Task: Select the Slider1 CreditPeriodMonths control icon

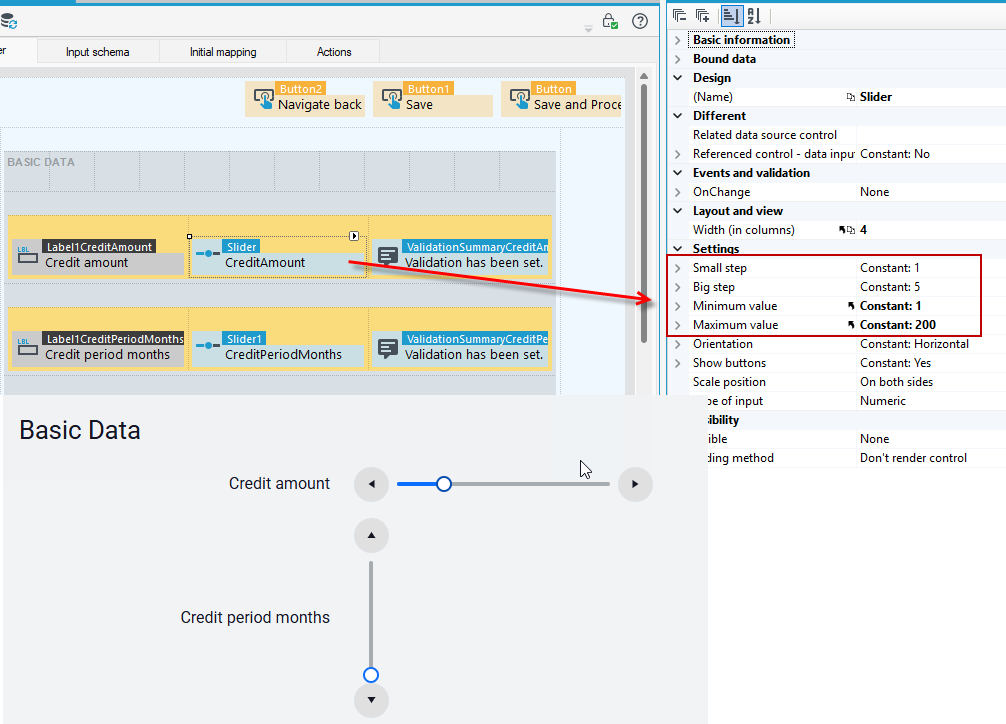Action: 208,345
